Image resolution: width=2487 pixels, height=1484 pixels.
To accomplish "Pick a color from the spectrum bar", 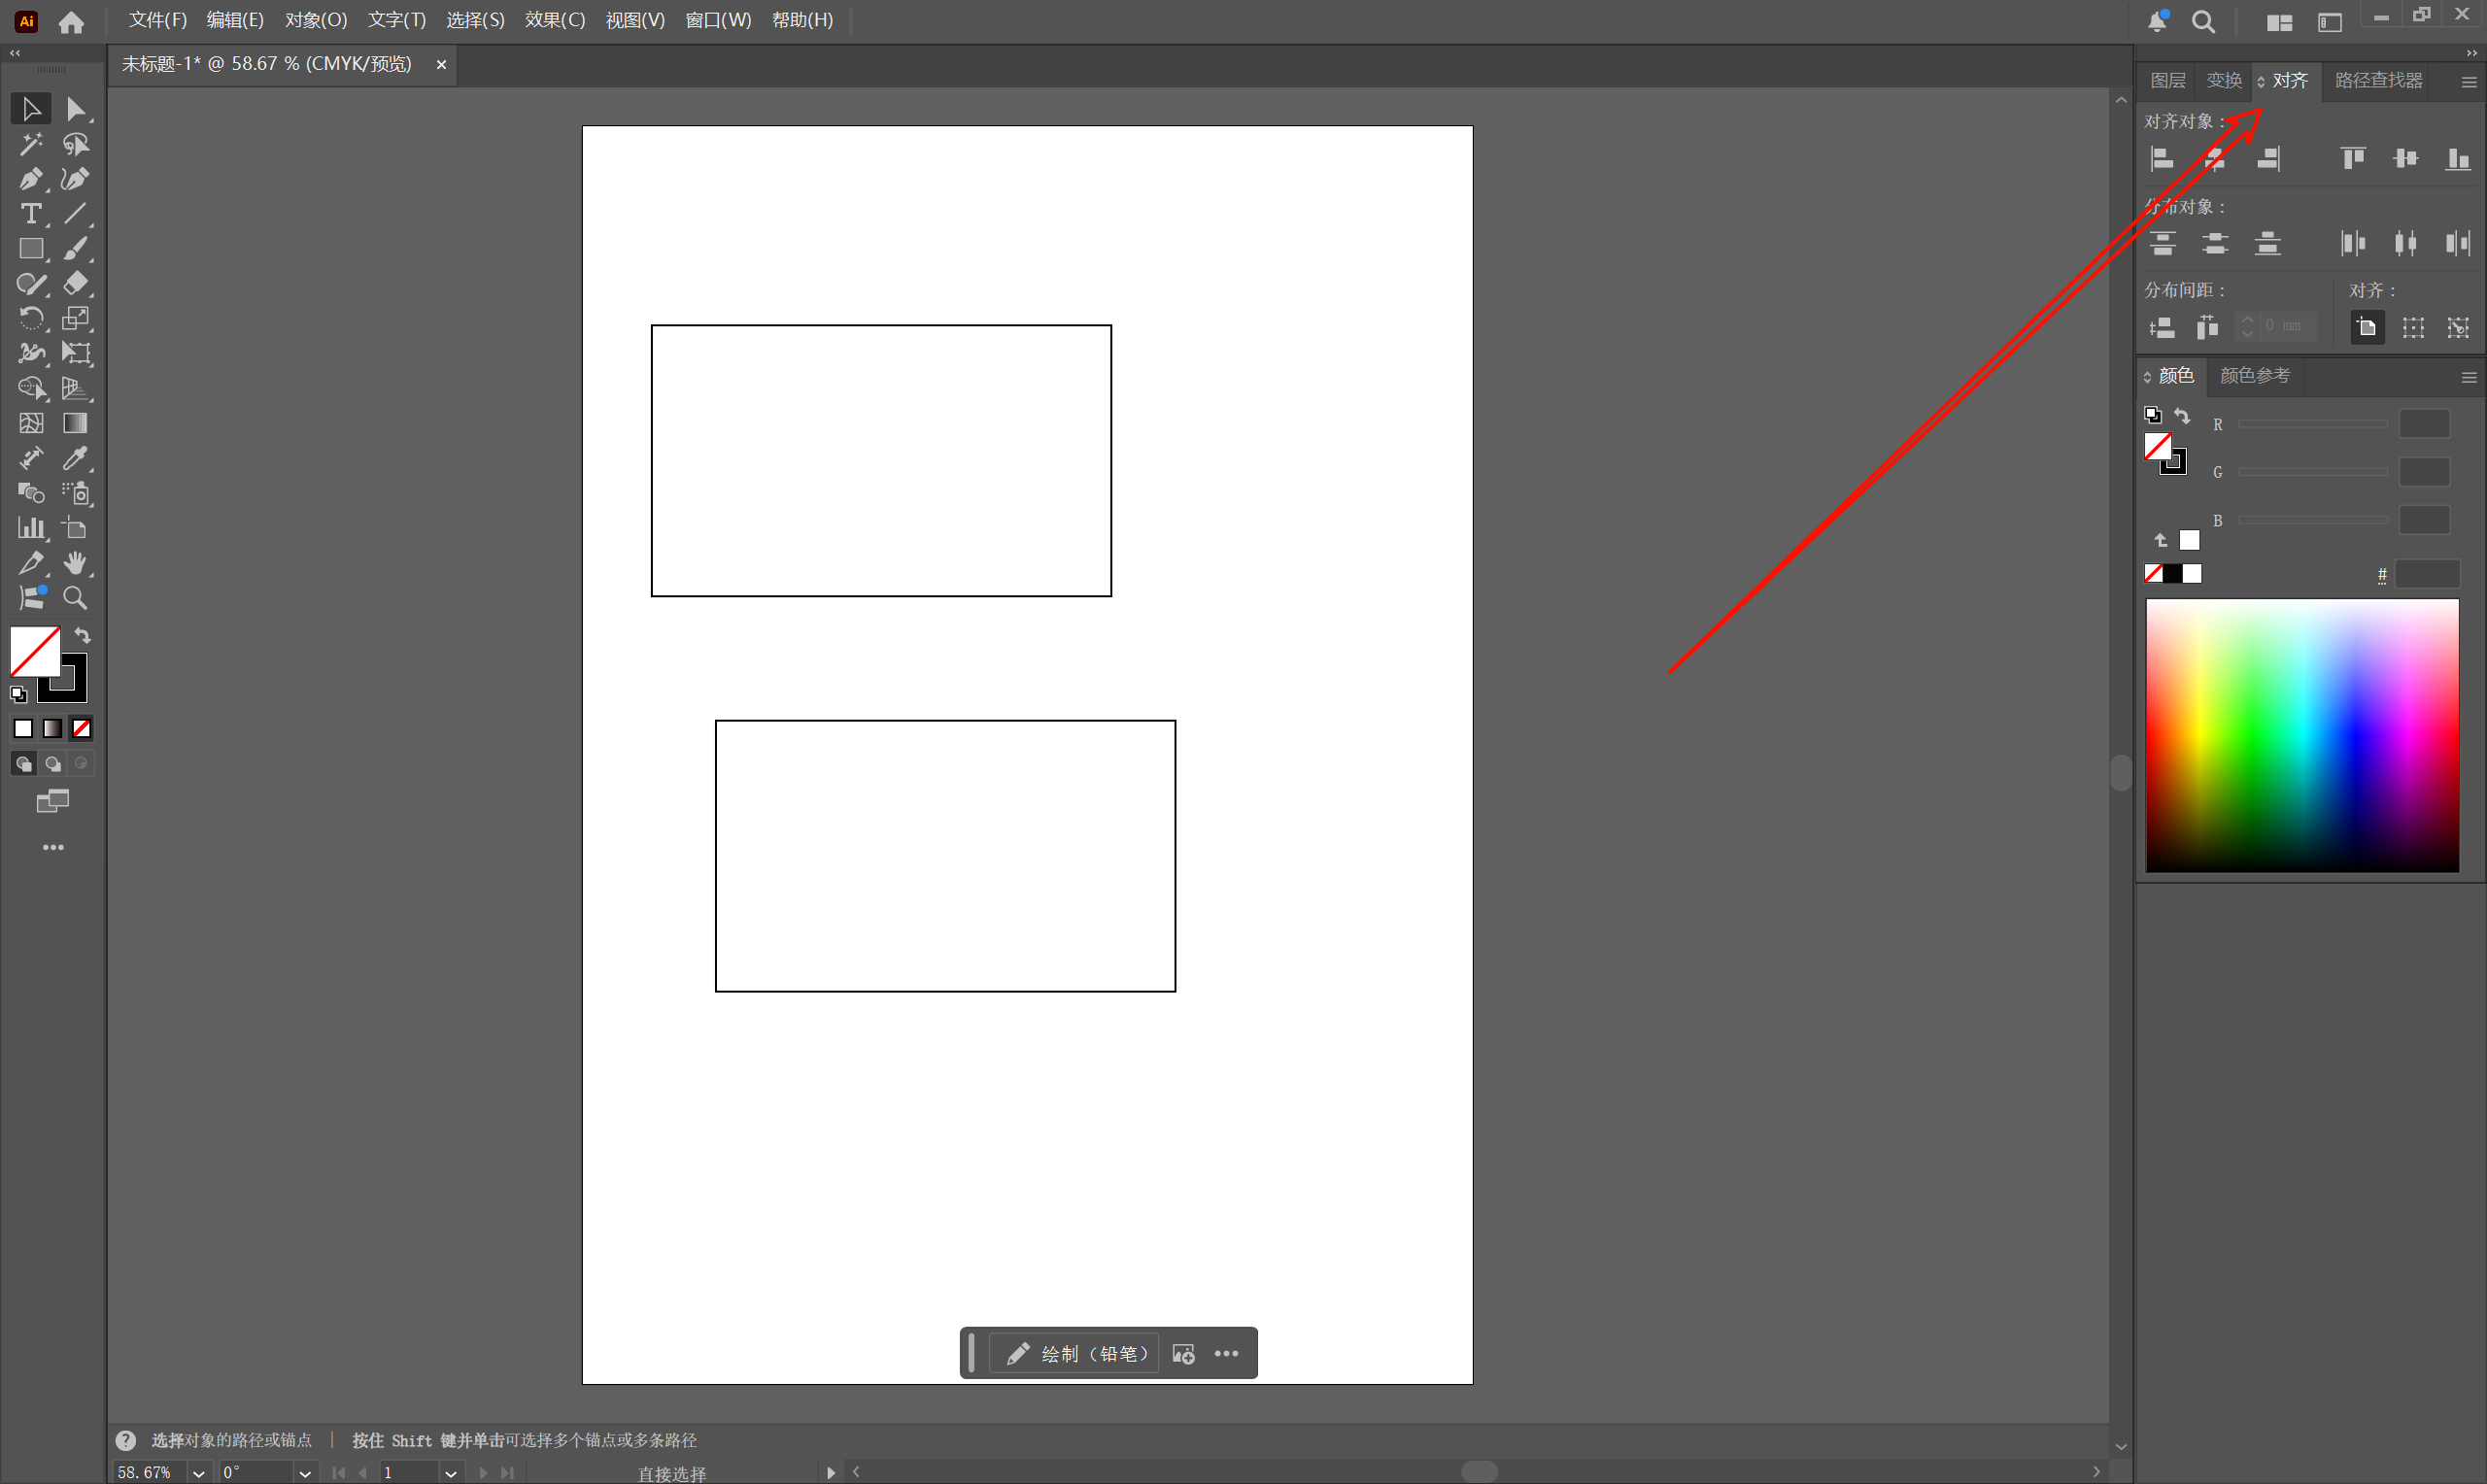I will point(2301,735).
